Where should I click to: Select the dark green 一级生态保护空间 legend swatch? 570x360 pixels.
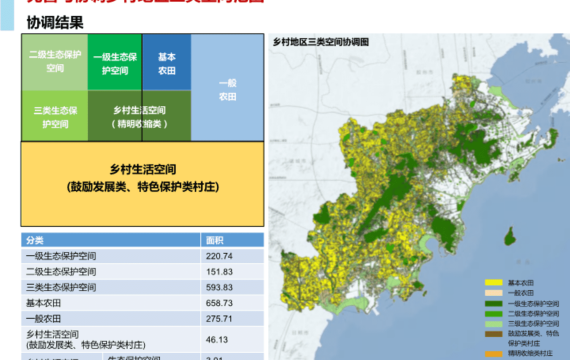coord(493,303)
